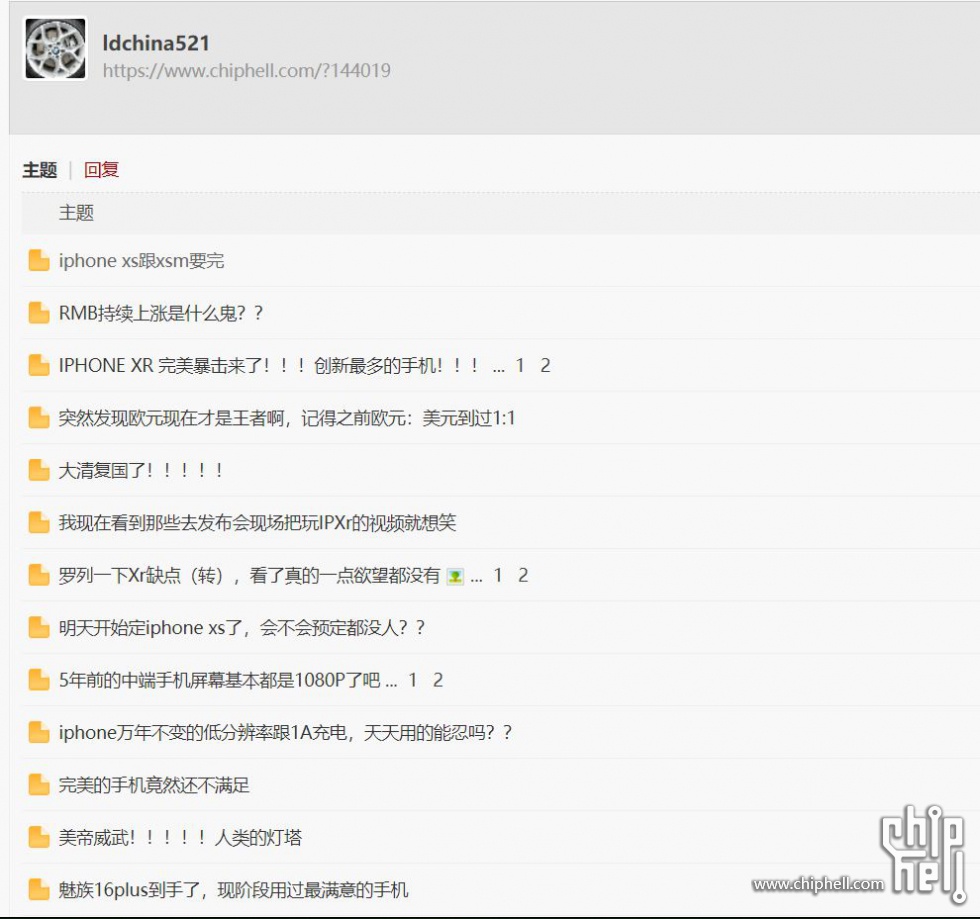Click folder icon beside 我现在看到那些去发布会现场
Viewport: 980px width, 919px height.
coord(39,523)
